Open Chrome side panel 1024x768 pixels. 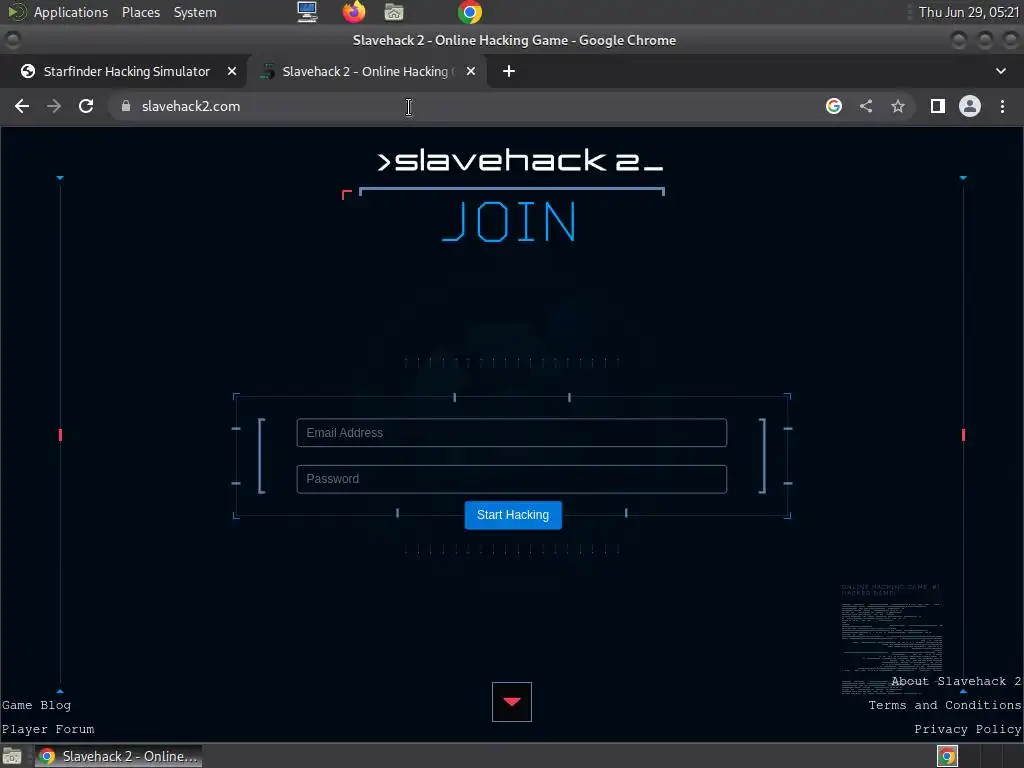click(x=938, y=106)
